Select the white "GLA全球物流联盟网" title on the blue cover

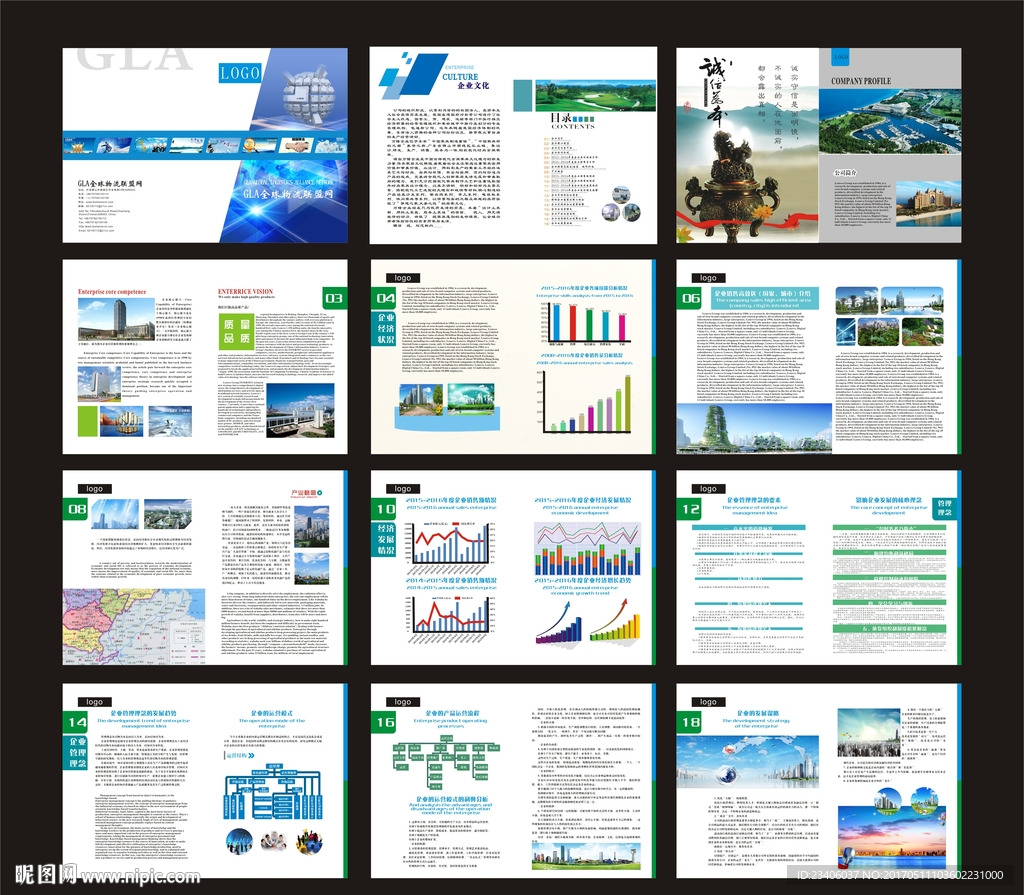pos(288,195)
